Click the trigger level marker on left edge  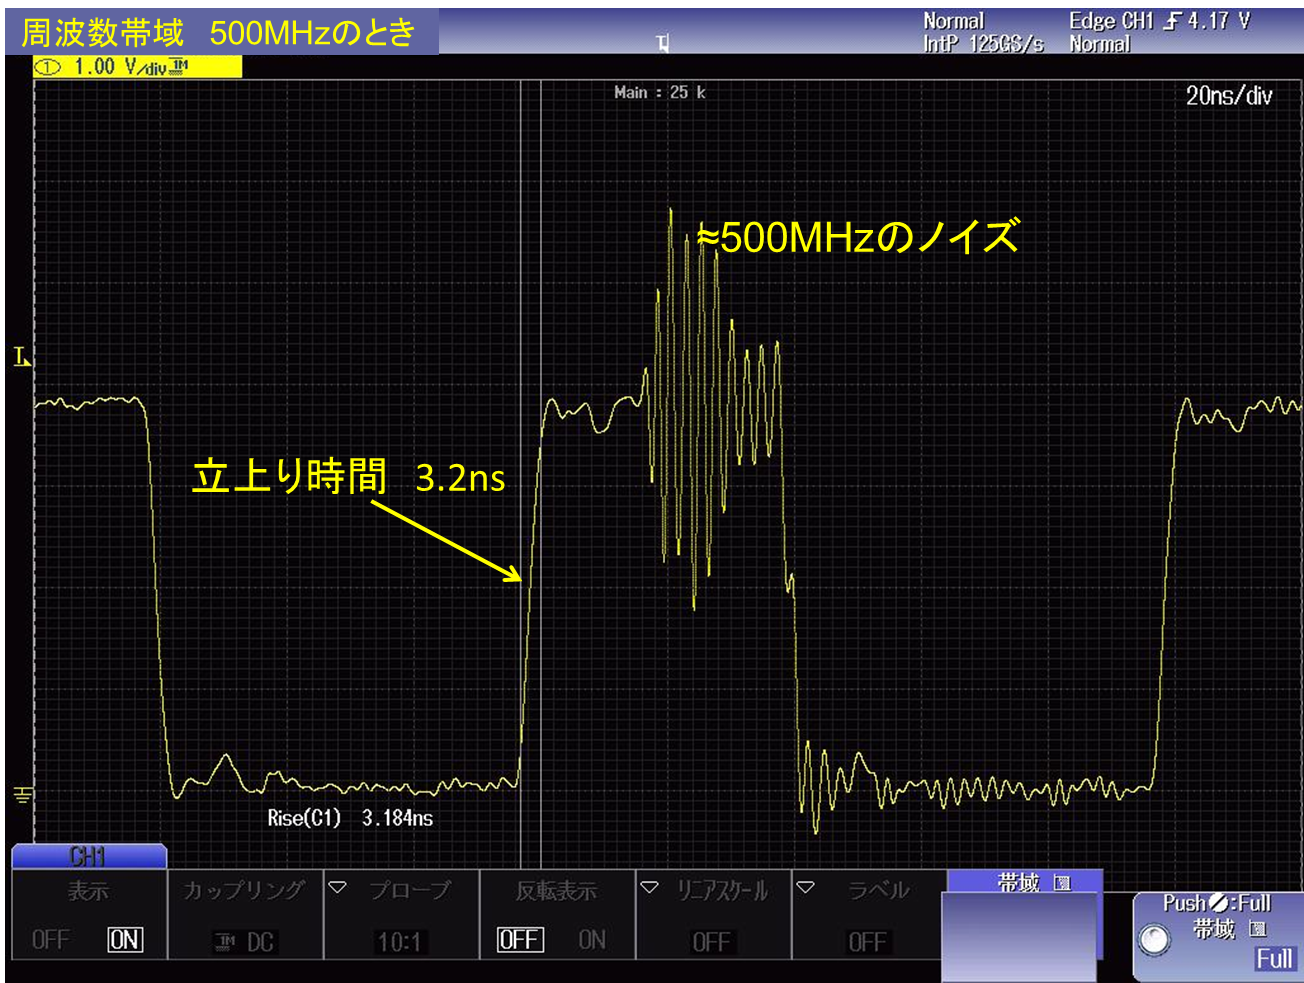click(21, 356)
